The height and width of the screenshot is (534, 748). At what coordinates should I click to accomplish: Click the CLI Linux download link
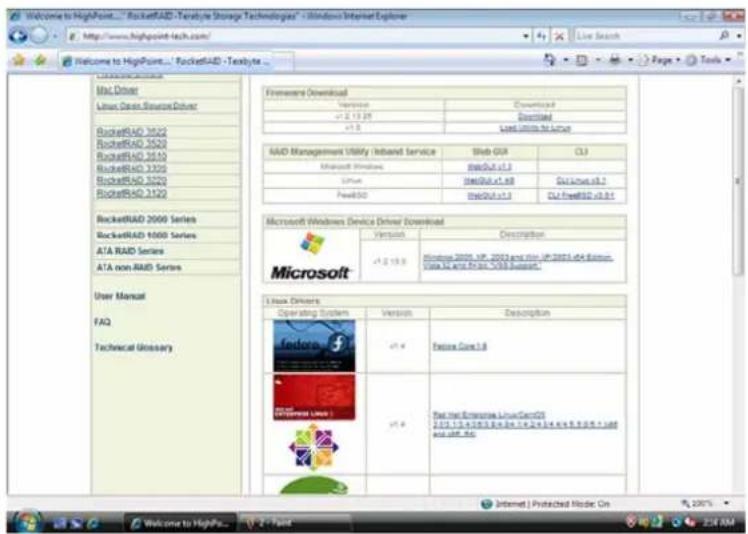(581, 181)
